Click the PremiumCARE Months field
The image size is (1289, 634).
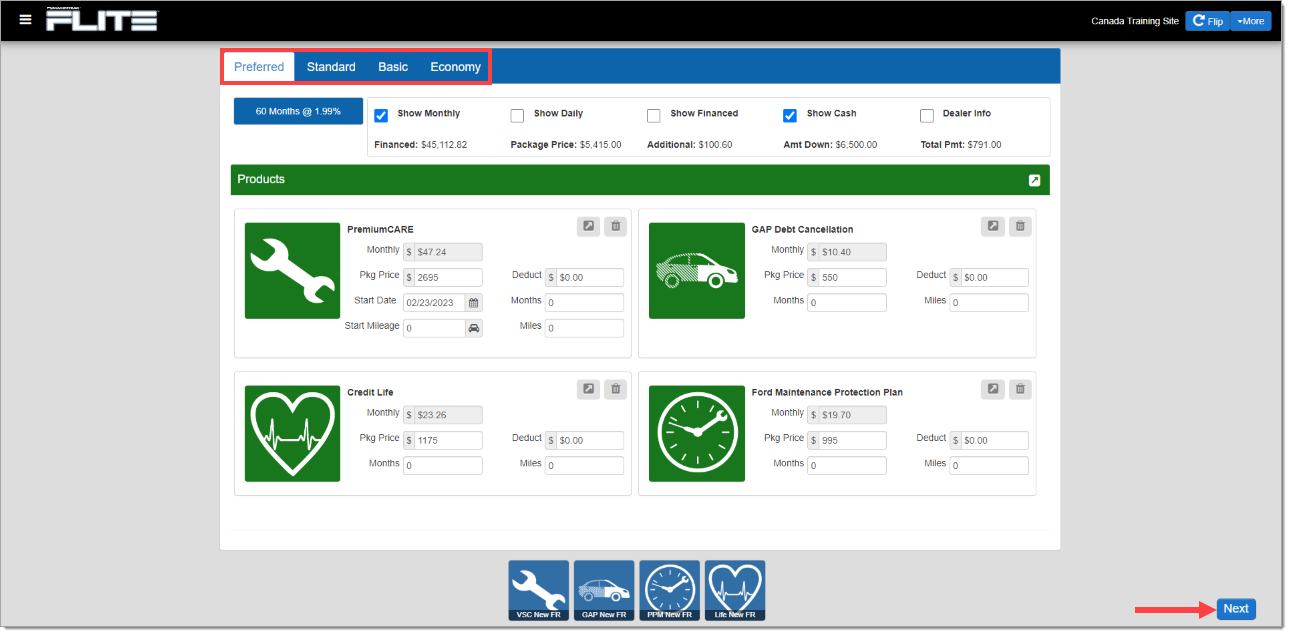(584, 303)
